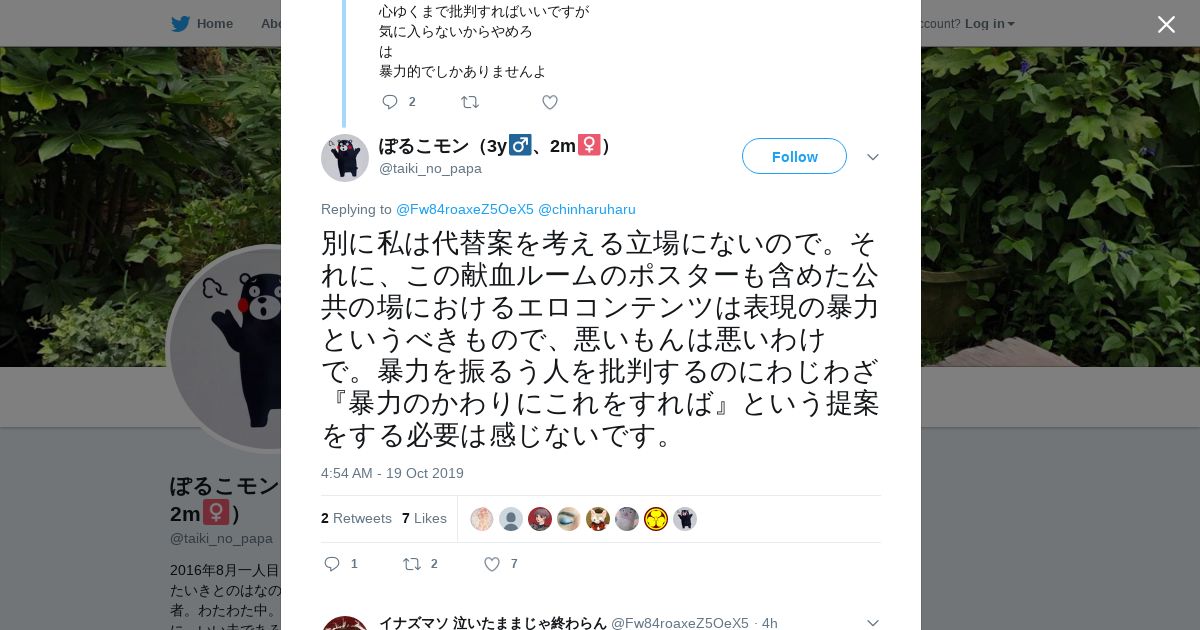The height and width of the screenshot is (630, 1200).
Task: Like the main tweet with heart icon
Action: 492,564
